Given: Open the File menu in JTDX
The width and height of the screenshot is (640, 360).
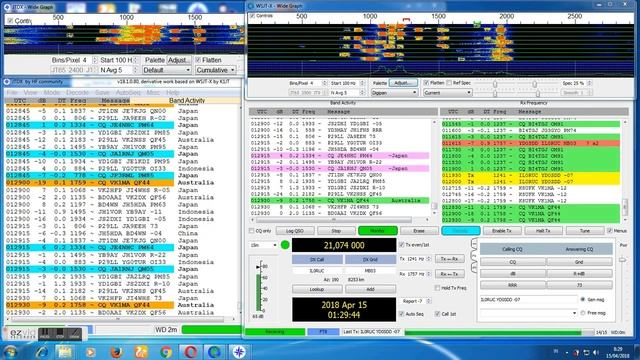Looking at the screenshot, I should click(x=12, y=93).
